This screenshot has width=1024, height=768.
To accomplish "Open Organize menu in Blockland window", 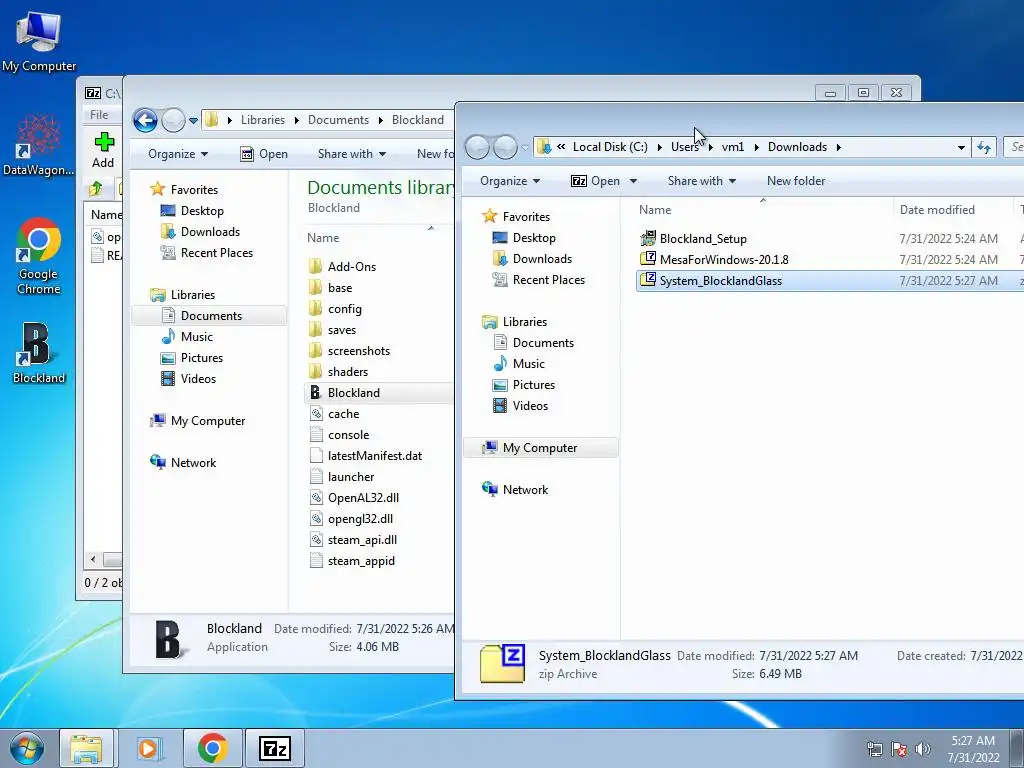I will [x=178, y=154].
